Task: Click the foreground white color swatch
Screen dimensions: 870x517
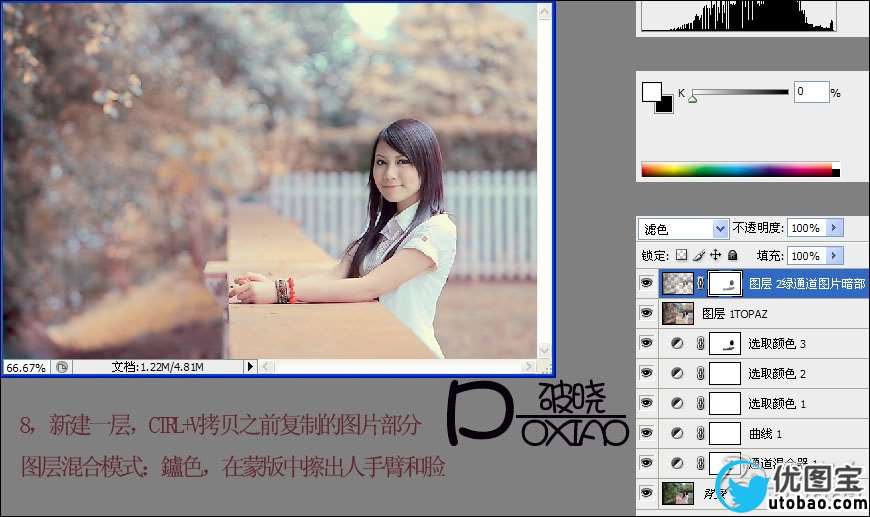Action: click(x=650, y=90)
